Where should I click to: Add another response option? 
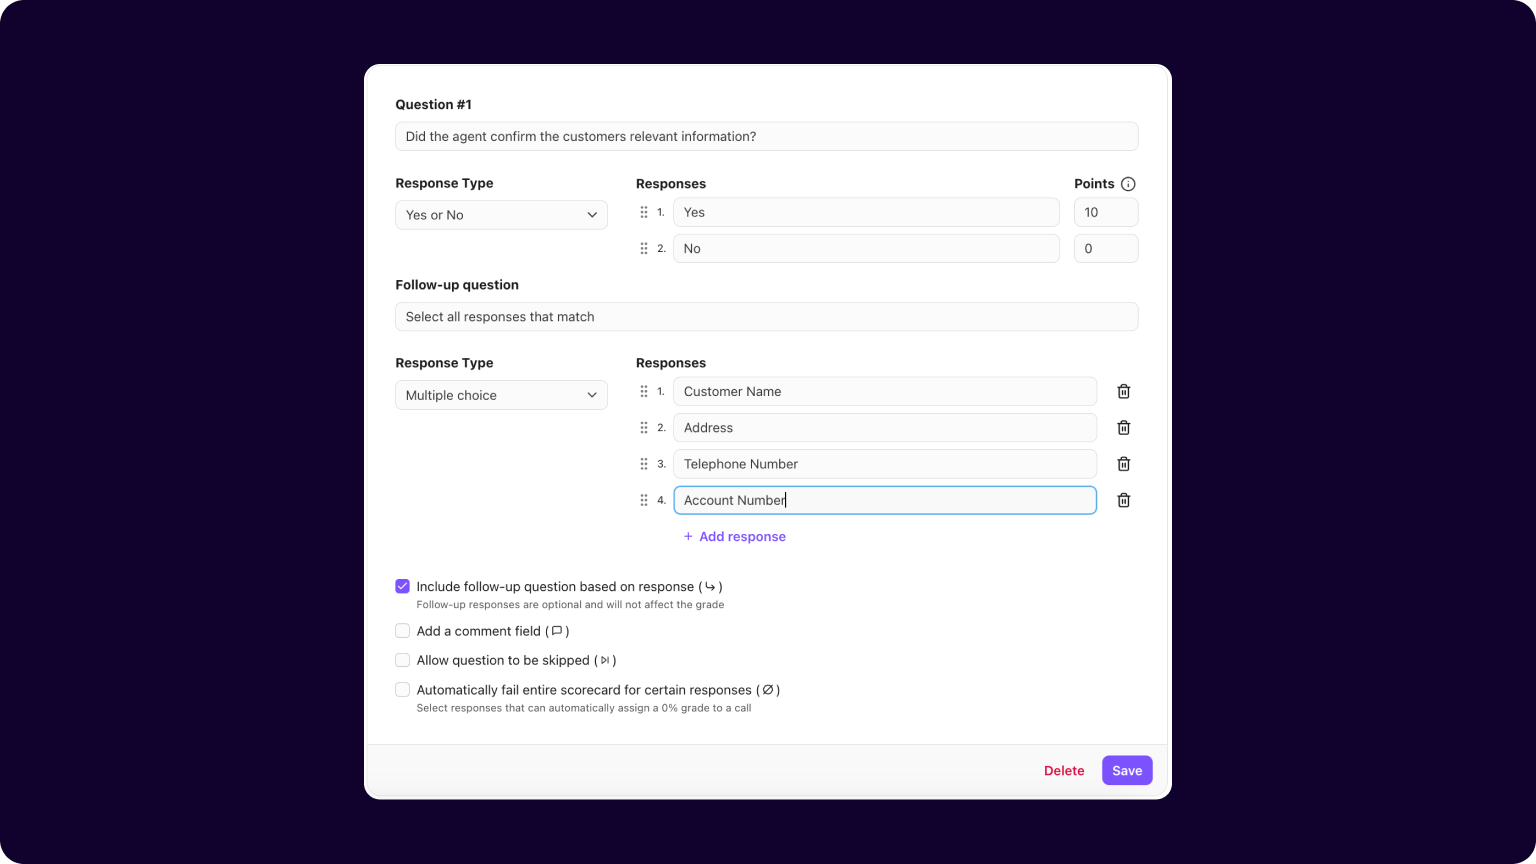(x=742, y=536)
